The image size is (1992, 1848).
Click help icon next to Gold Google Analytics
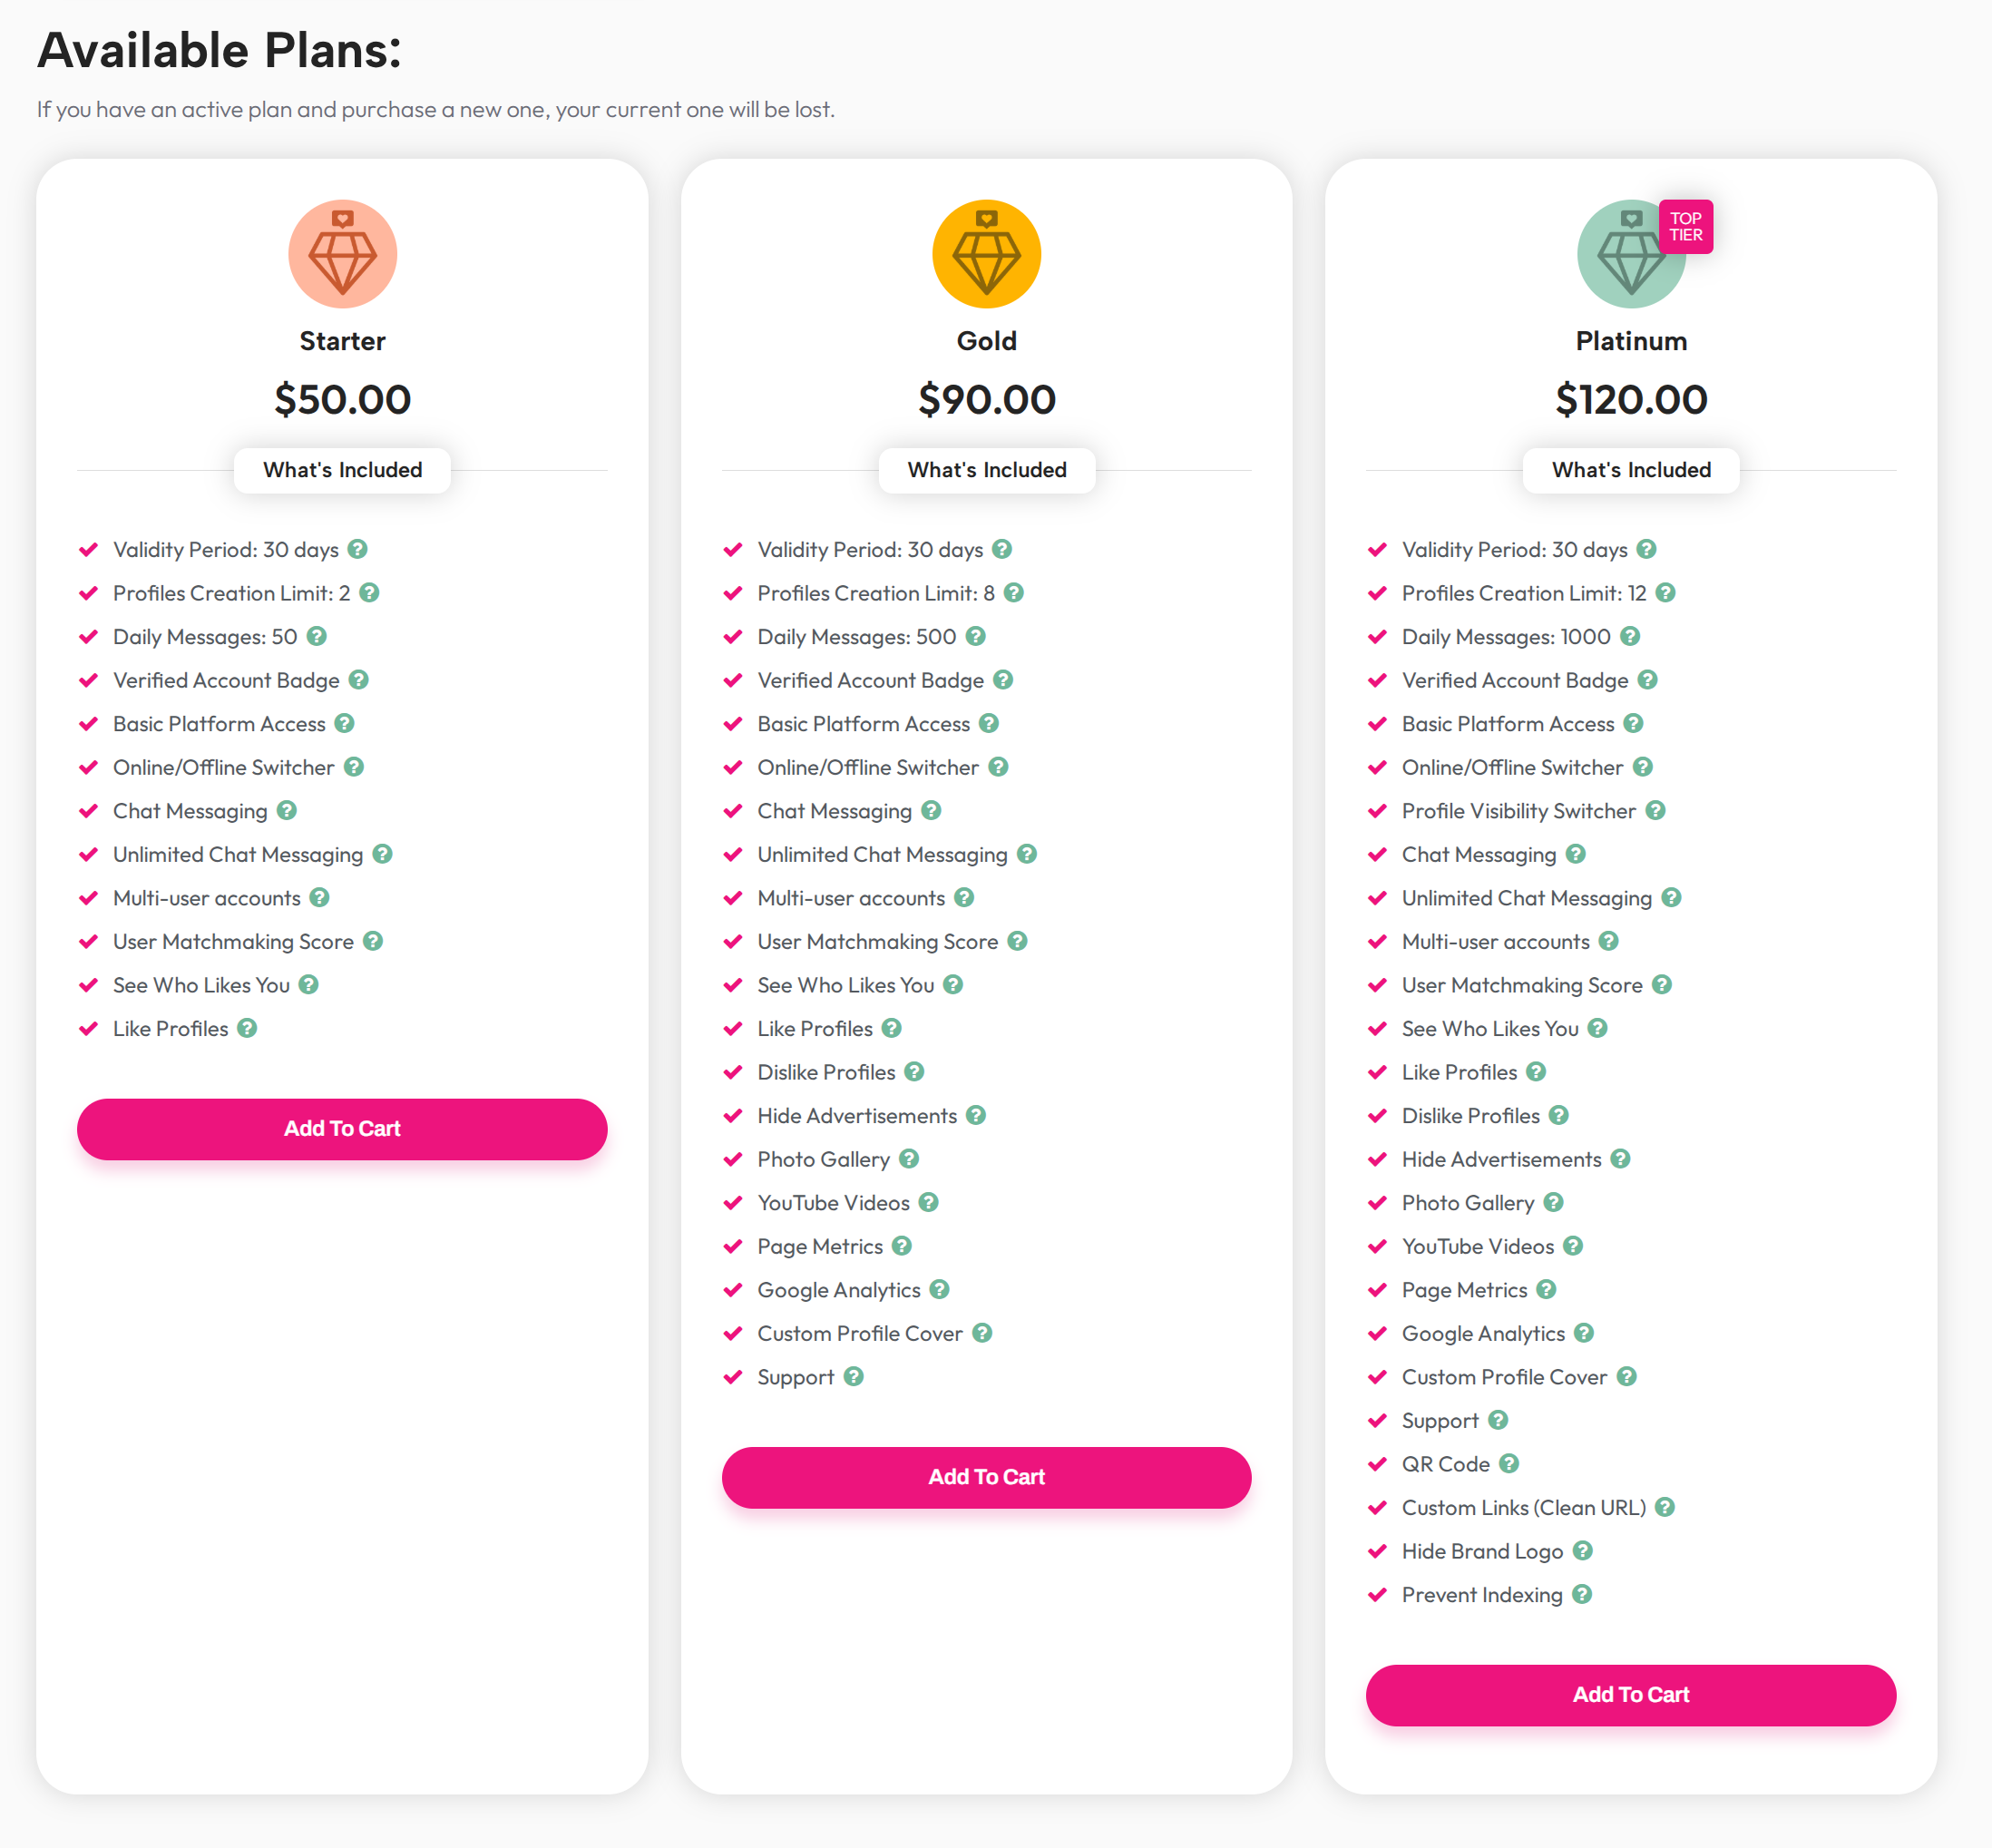[x=939, y=1289]
